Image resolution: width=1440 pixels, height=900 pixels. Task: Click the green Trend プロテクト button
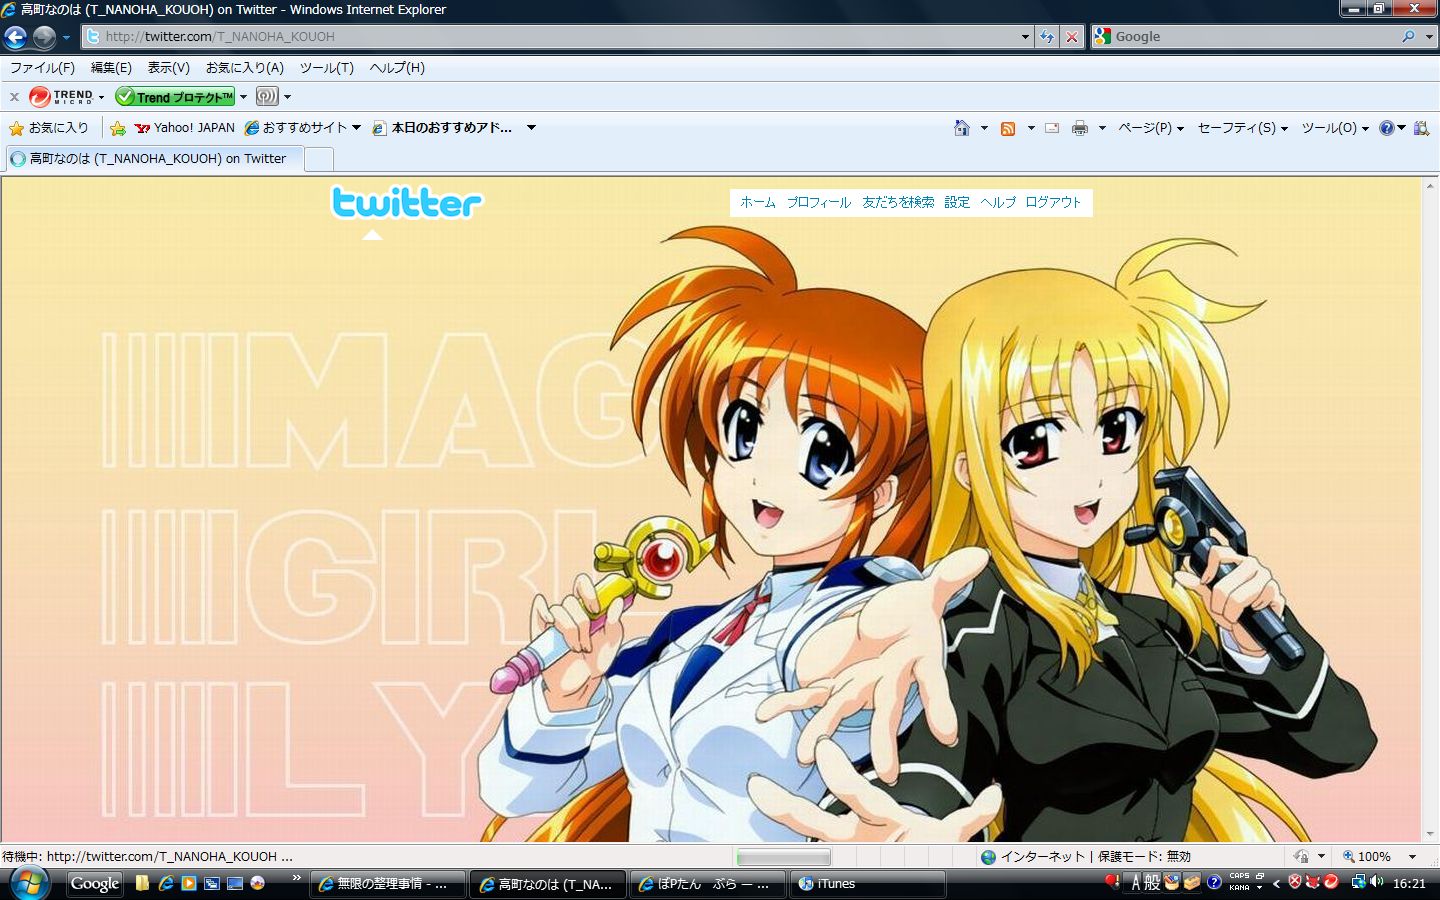coord(175,97)
